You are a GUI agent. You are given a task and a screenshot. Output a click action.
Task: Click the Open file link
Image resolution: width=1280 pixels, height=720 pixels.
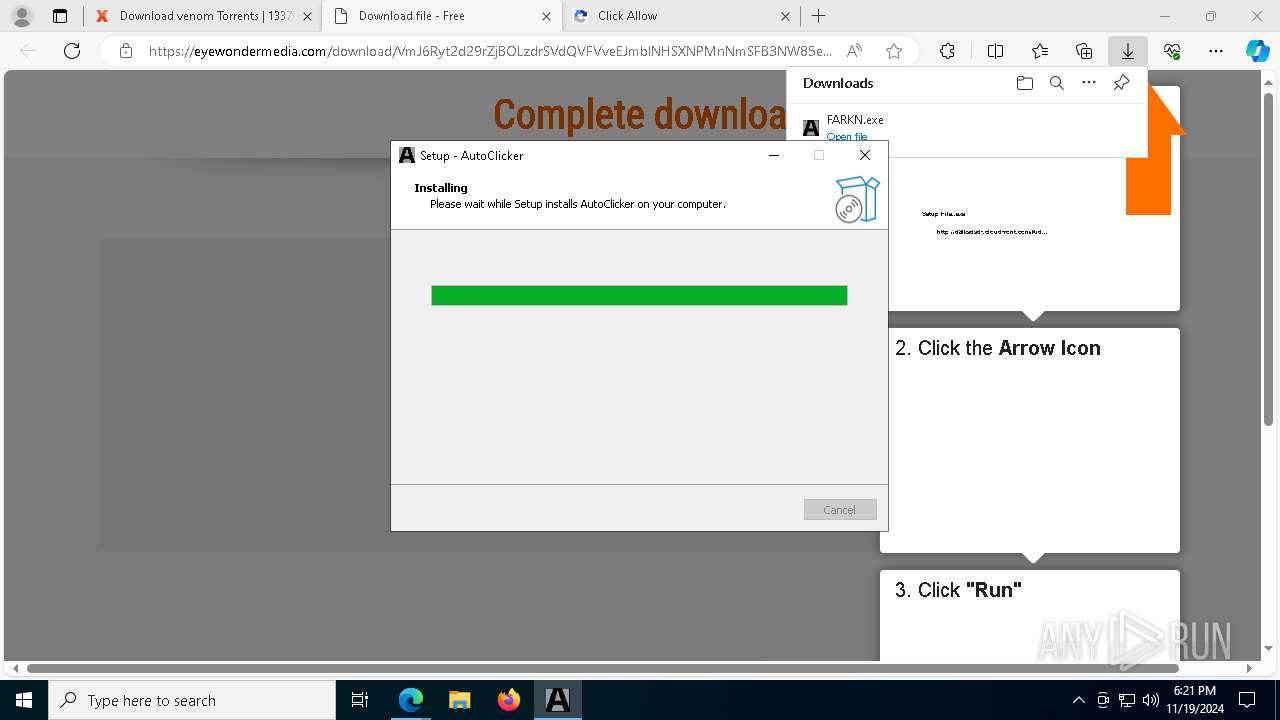coord(847,137)
